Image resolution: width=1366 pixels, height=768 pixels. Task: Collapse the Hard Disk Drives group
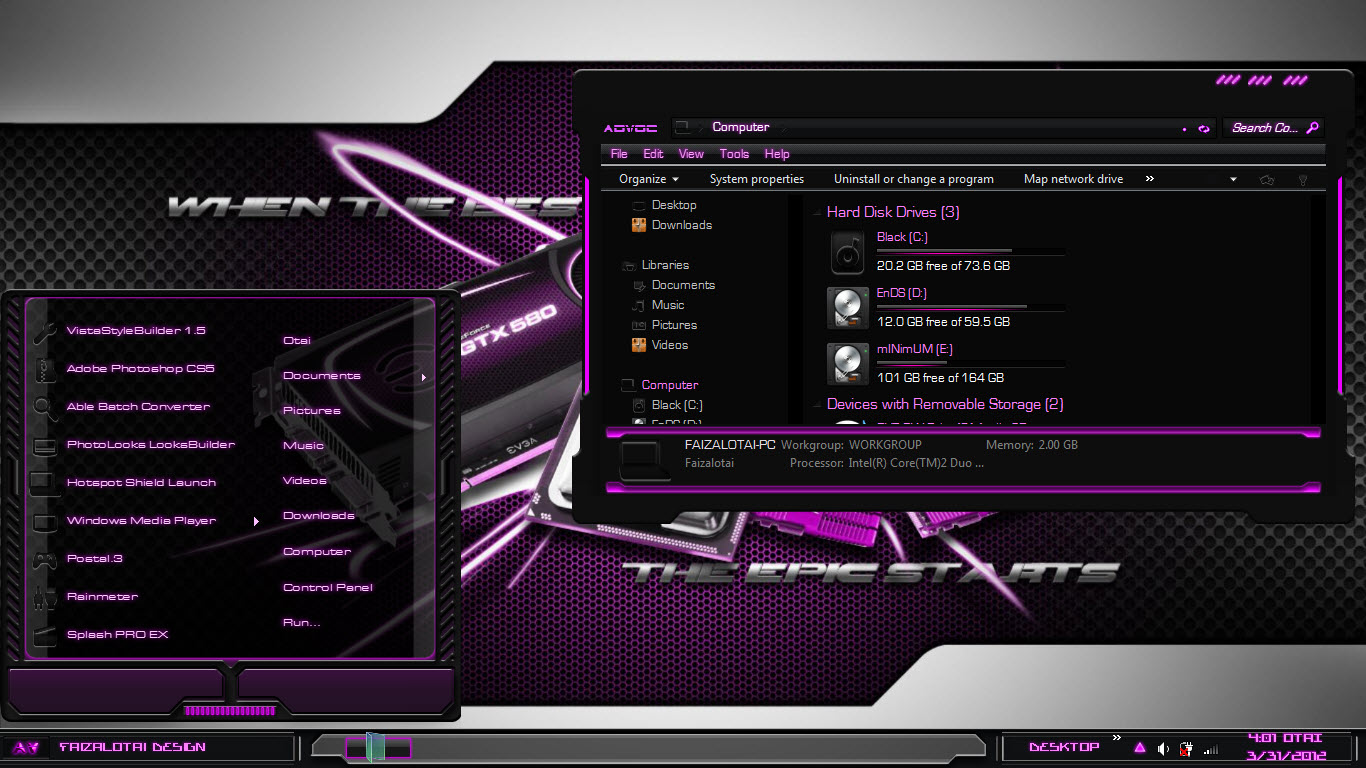point(816,213)
